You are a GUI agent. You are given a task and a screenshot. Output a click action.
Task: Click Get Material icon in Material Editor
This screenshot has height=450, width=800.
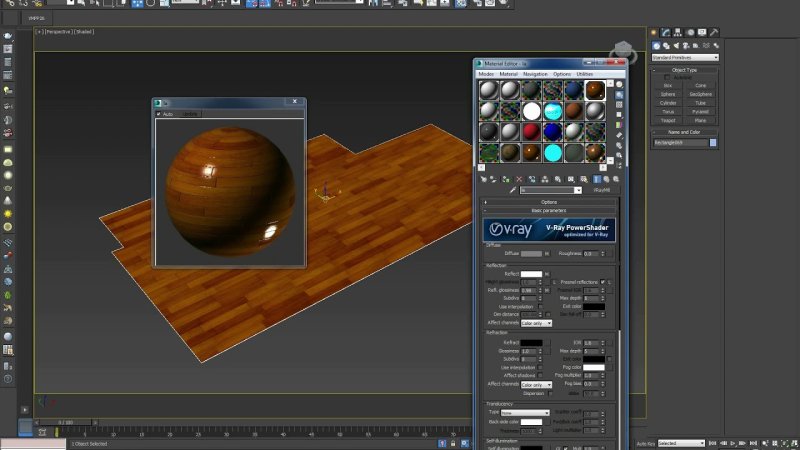(483, 179)
